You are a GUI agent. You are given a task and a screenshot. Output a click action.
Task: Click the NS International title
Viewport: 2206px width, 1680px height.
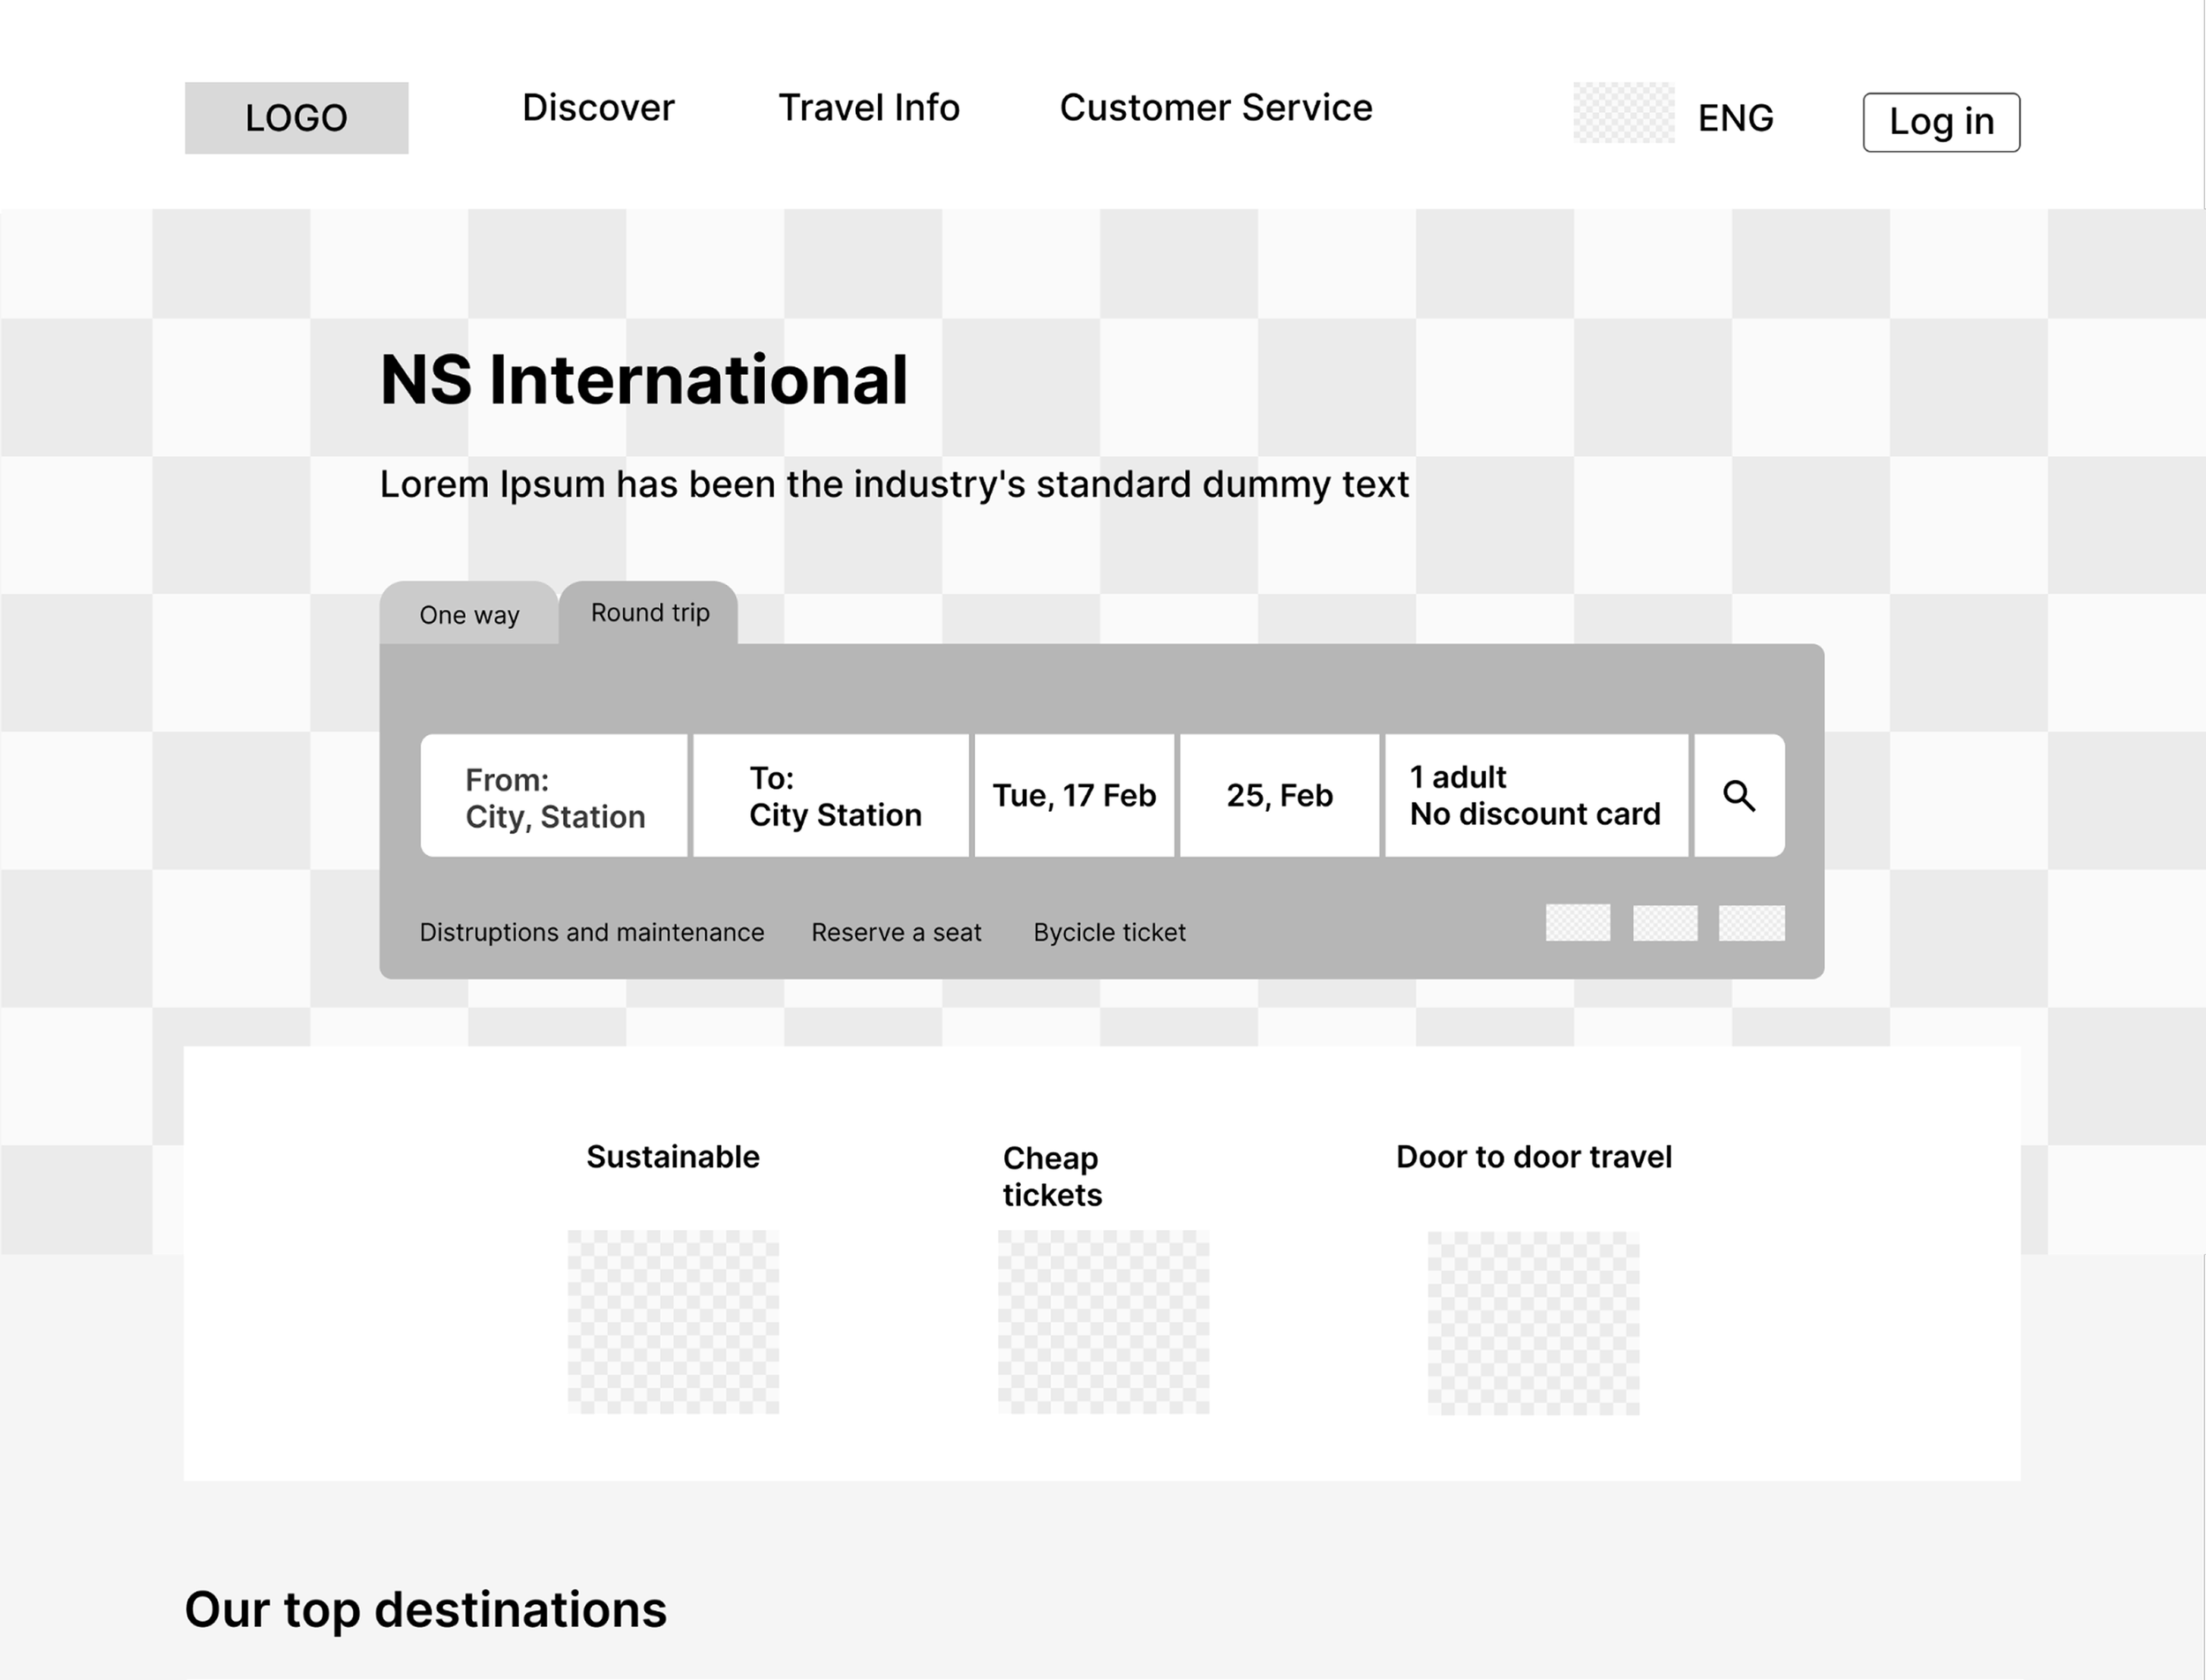click(x=644, y=380)
